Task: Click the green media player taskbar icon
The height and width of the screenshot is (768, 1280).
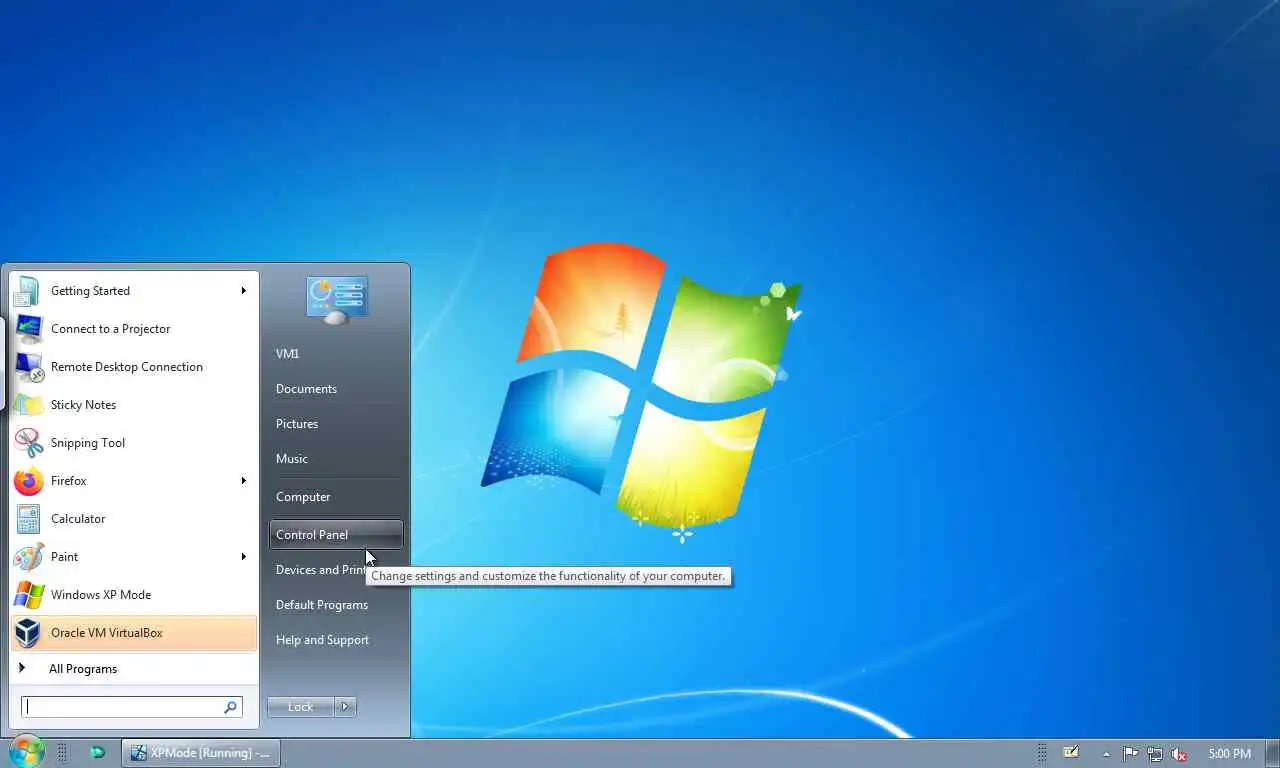Action: point(97,752)
